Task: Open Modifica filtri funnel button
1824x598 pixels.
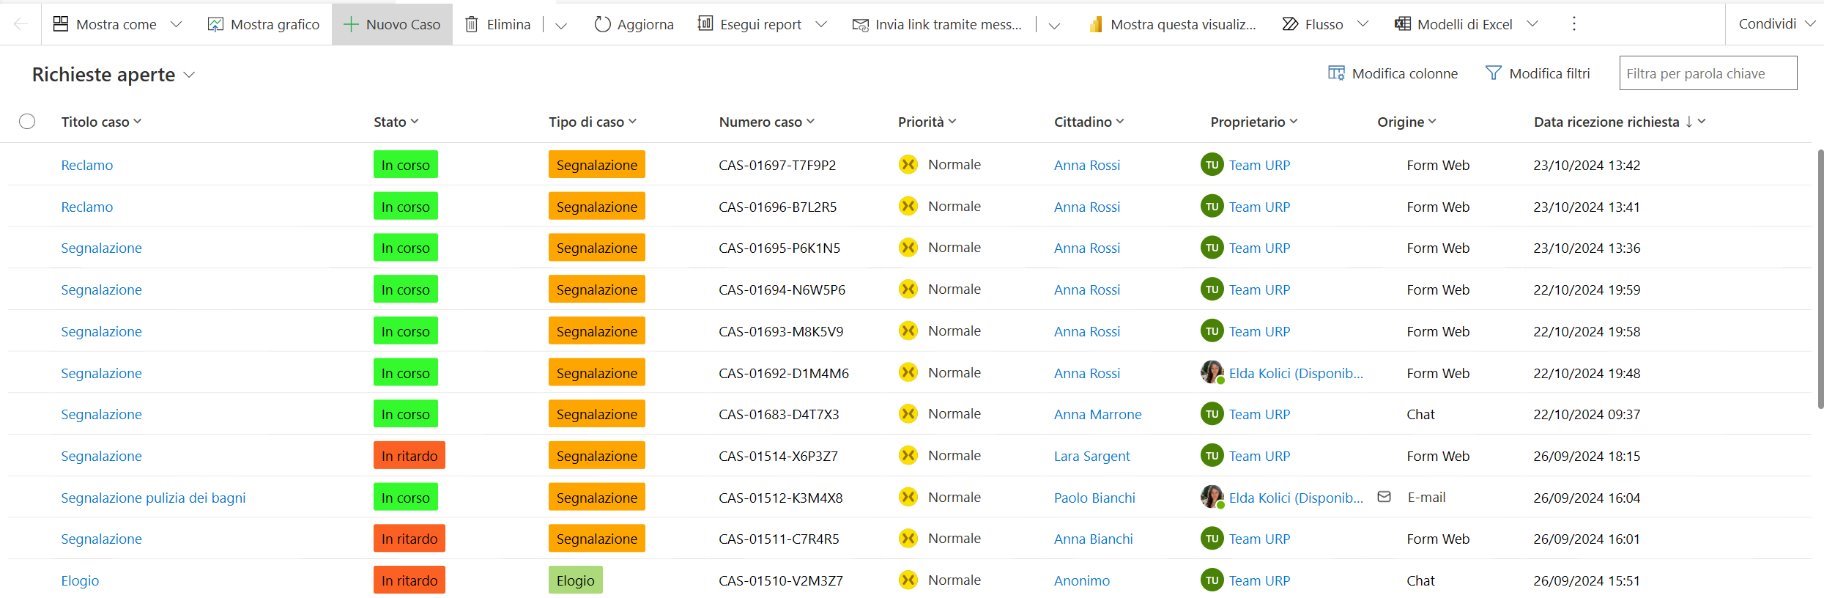Action: (x=1537, y=73)
